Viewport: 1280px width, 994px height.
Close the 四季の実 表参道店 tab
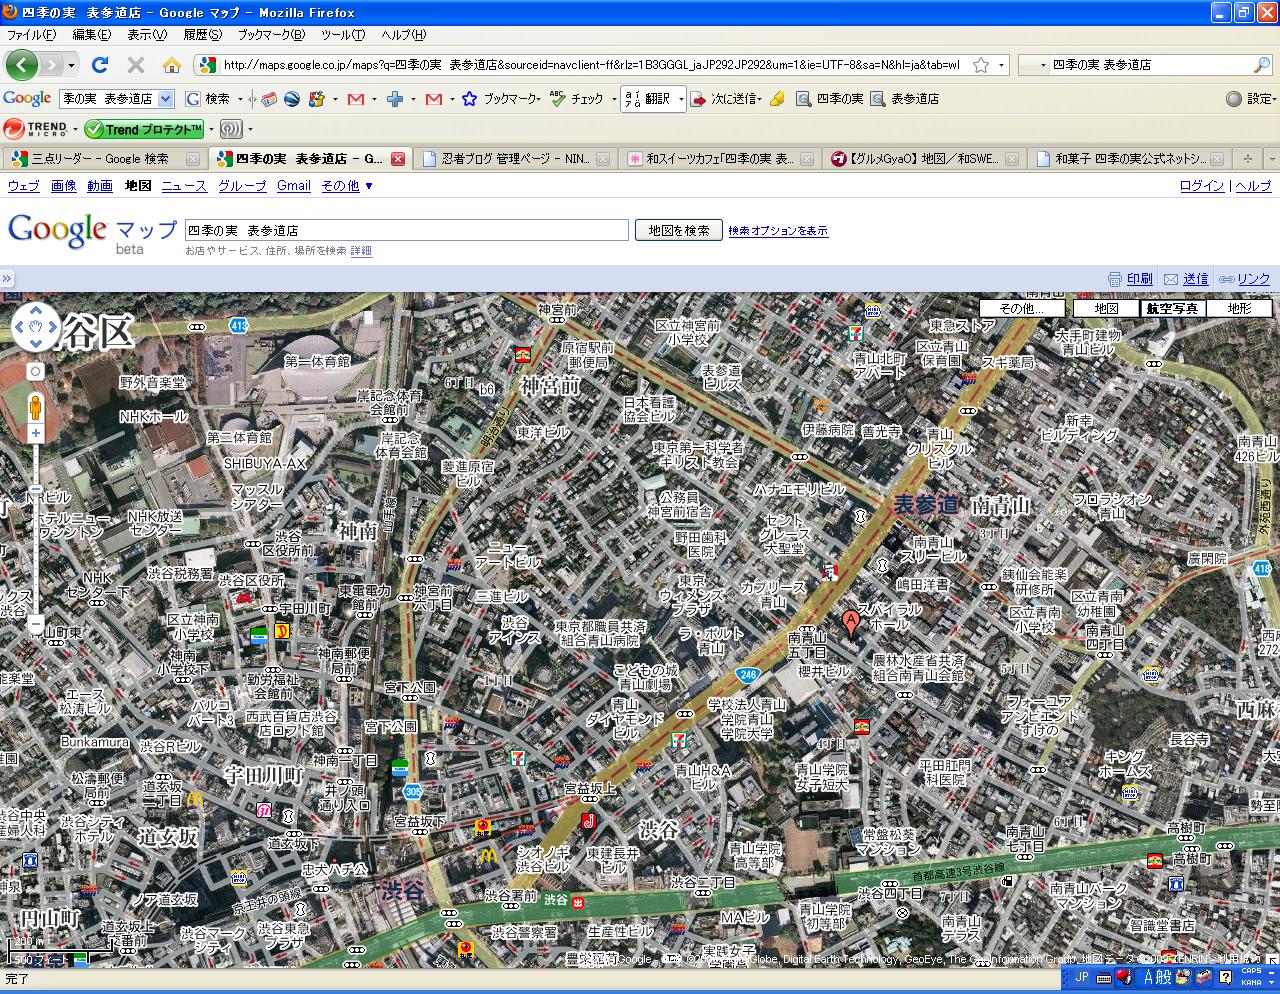click(x=398, y=158)
